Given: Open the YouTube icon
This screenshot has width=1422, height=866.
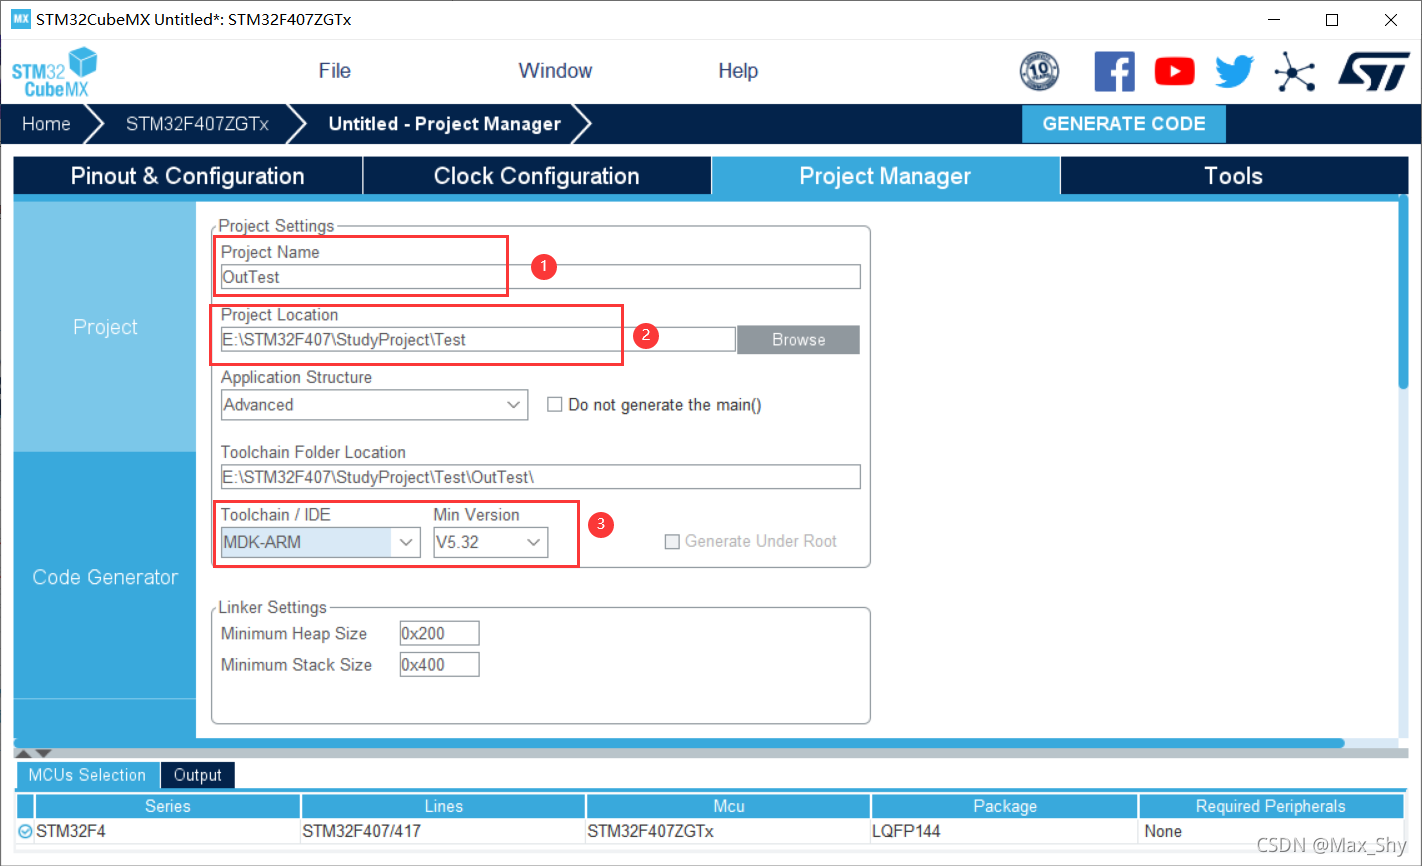Looking at the screenshot, I should pos(1174,71).
